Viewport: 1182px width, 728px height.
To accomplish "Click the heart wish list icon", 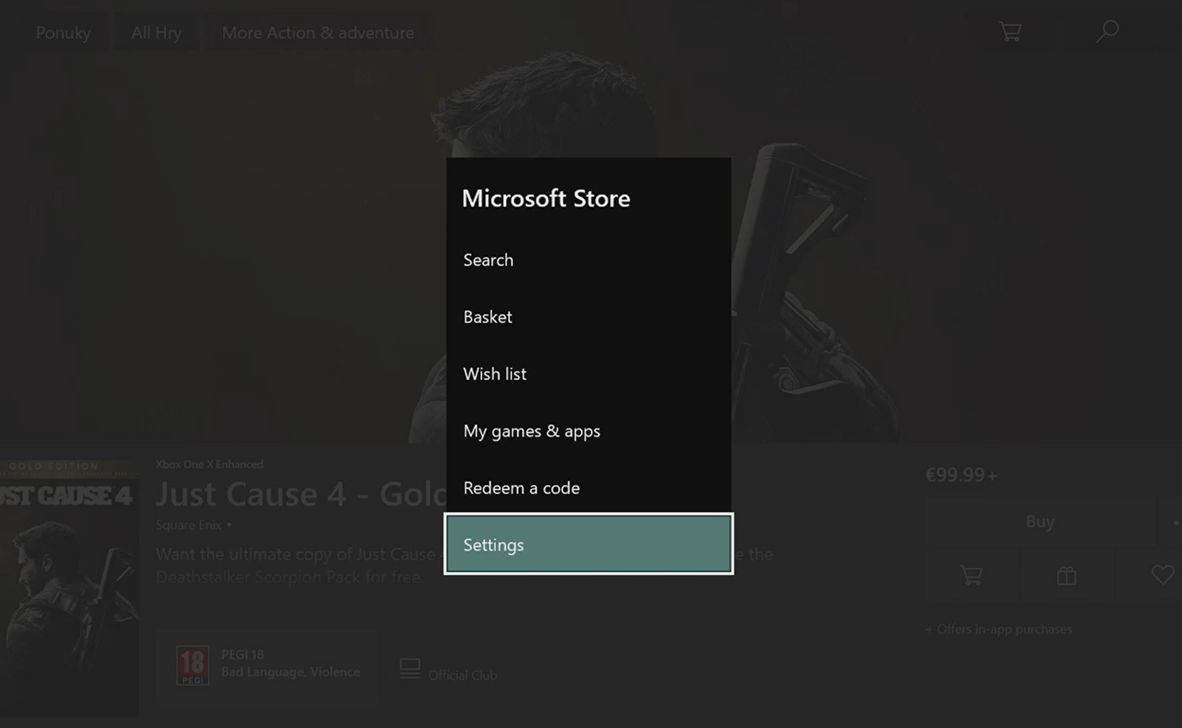I will (x=1162, y=575).
